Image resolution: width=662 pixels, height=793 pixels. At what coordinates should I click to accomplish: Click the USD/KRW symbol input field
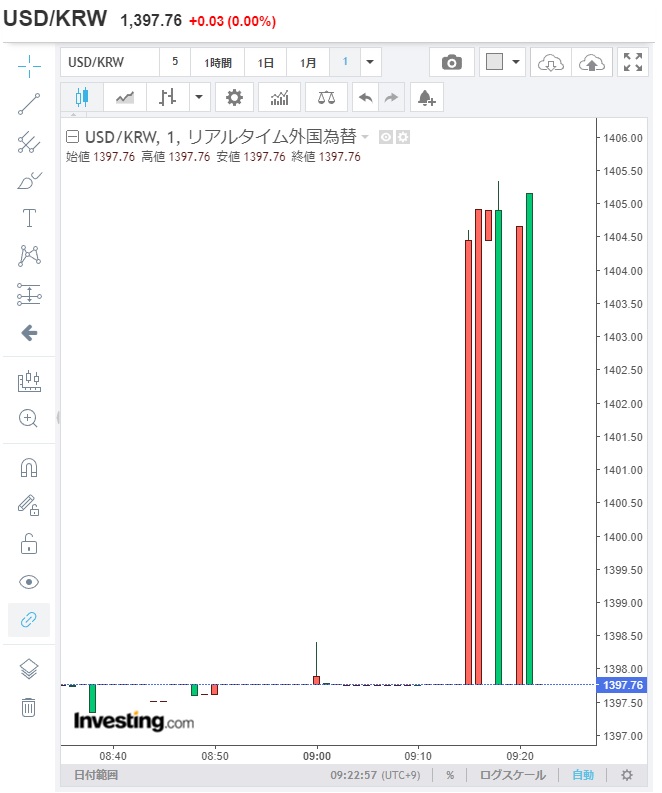110,62
